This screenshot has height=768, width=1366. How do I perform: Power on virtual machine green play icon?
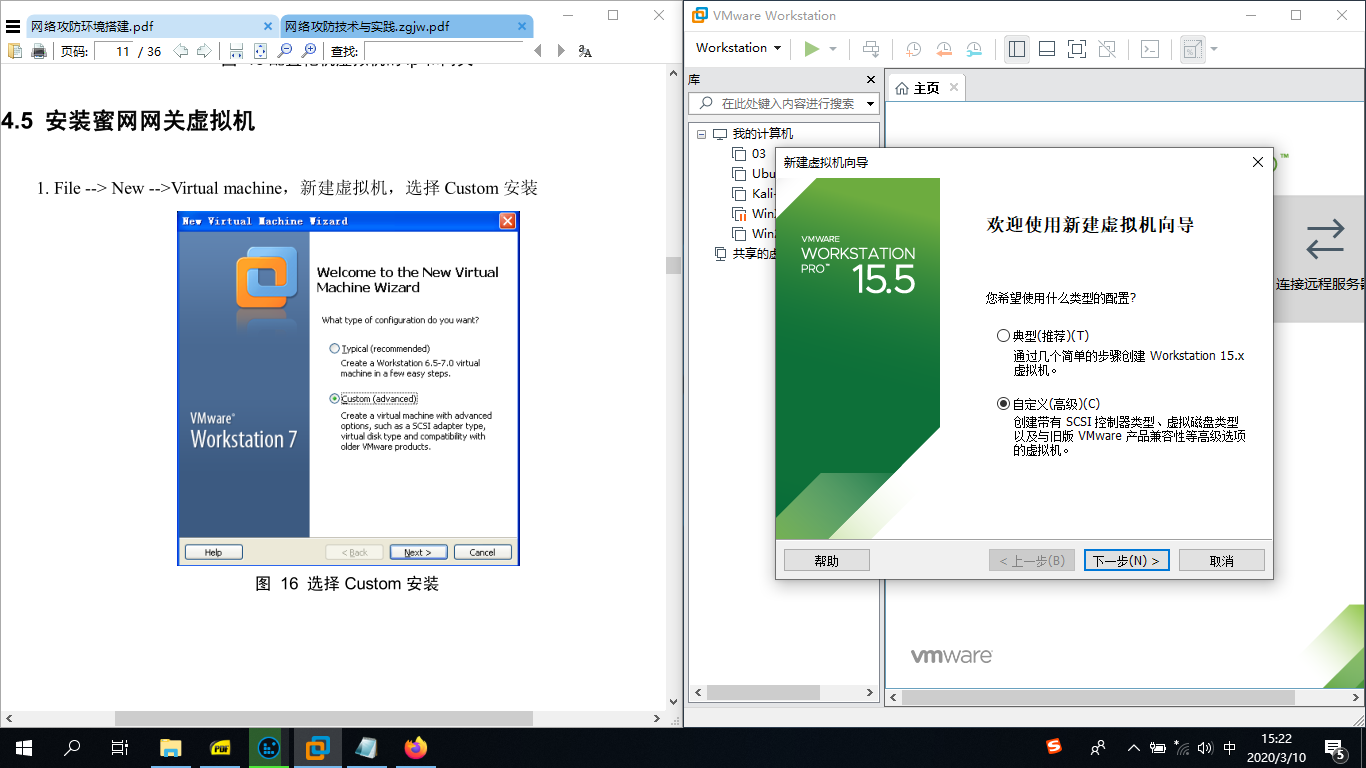point(811,48)
